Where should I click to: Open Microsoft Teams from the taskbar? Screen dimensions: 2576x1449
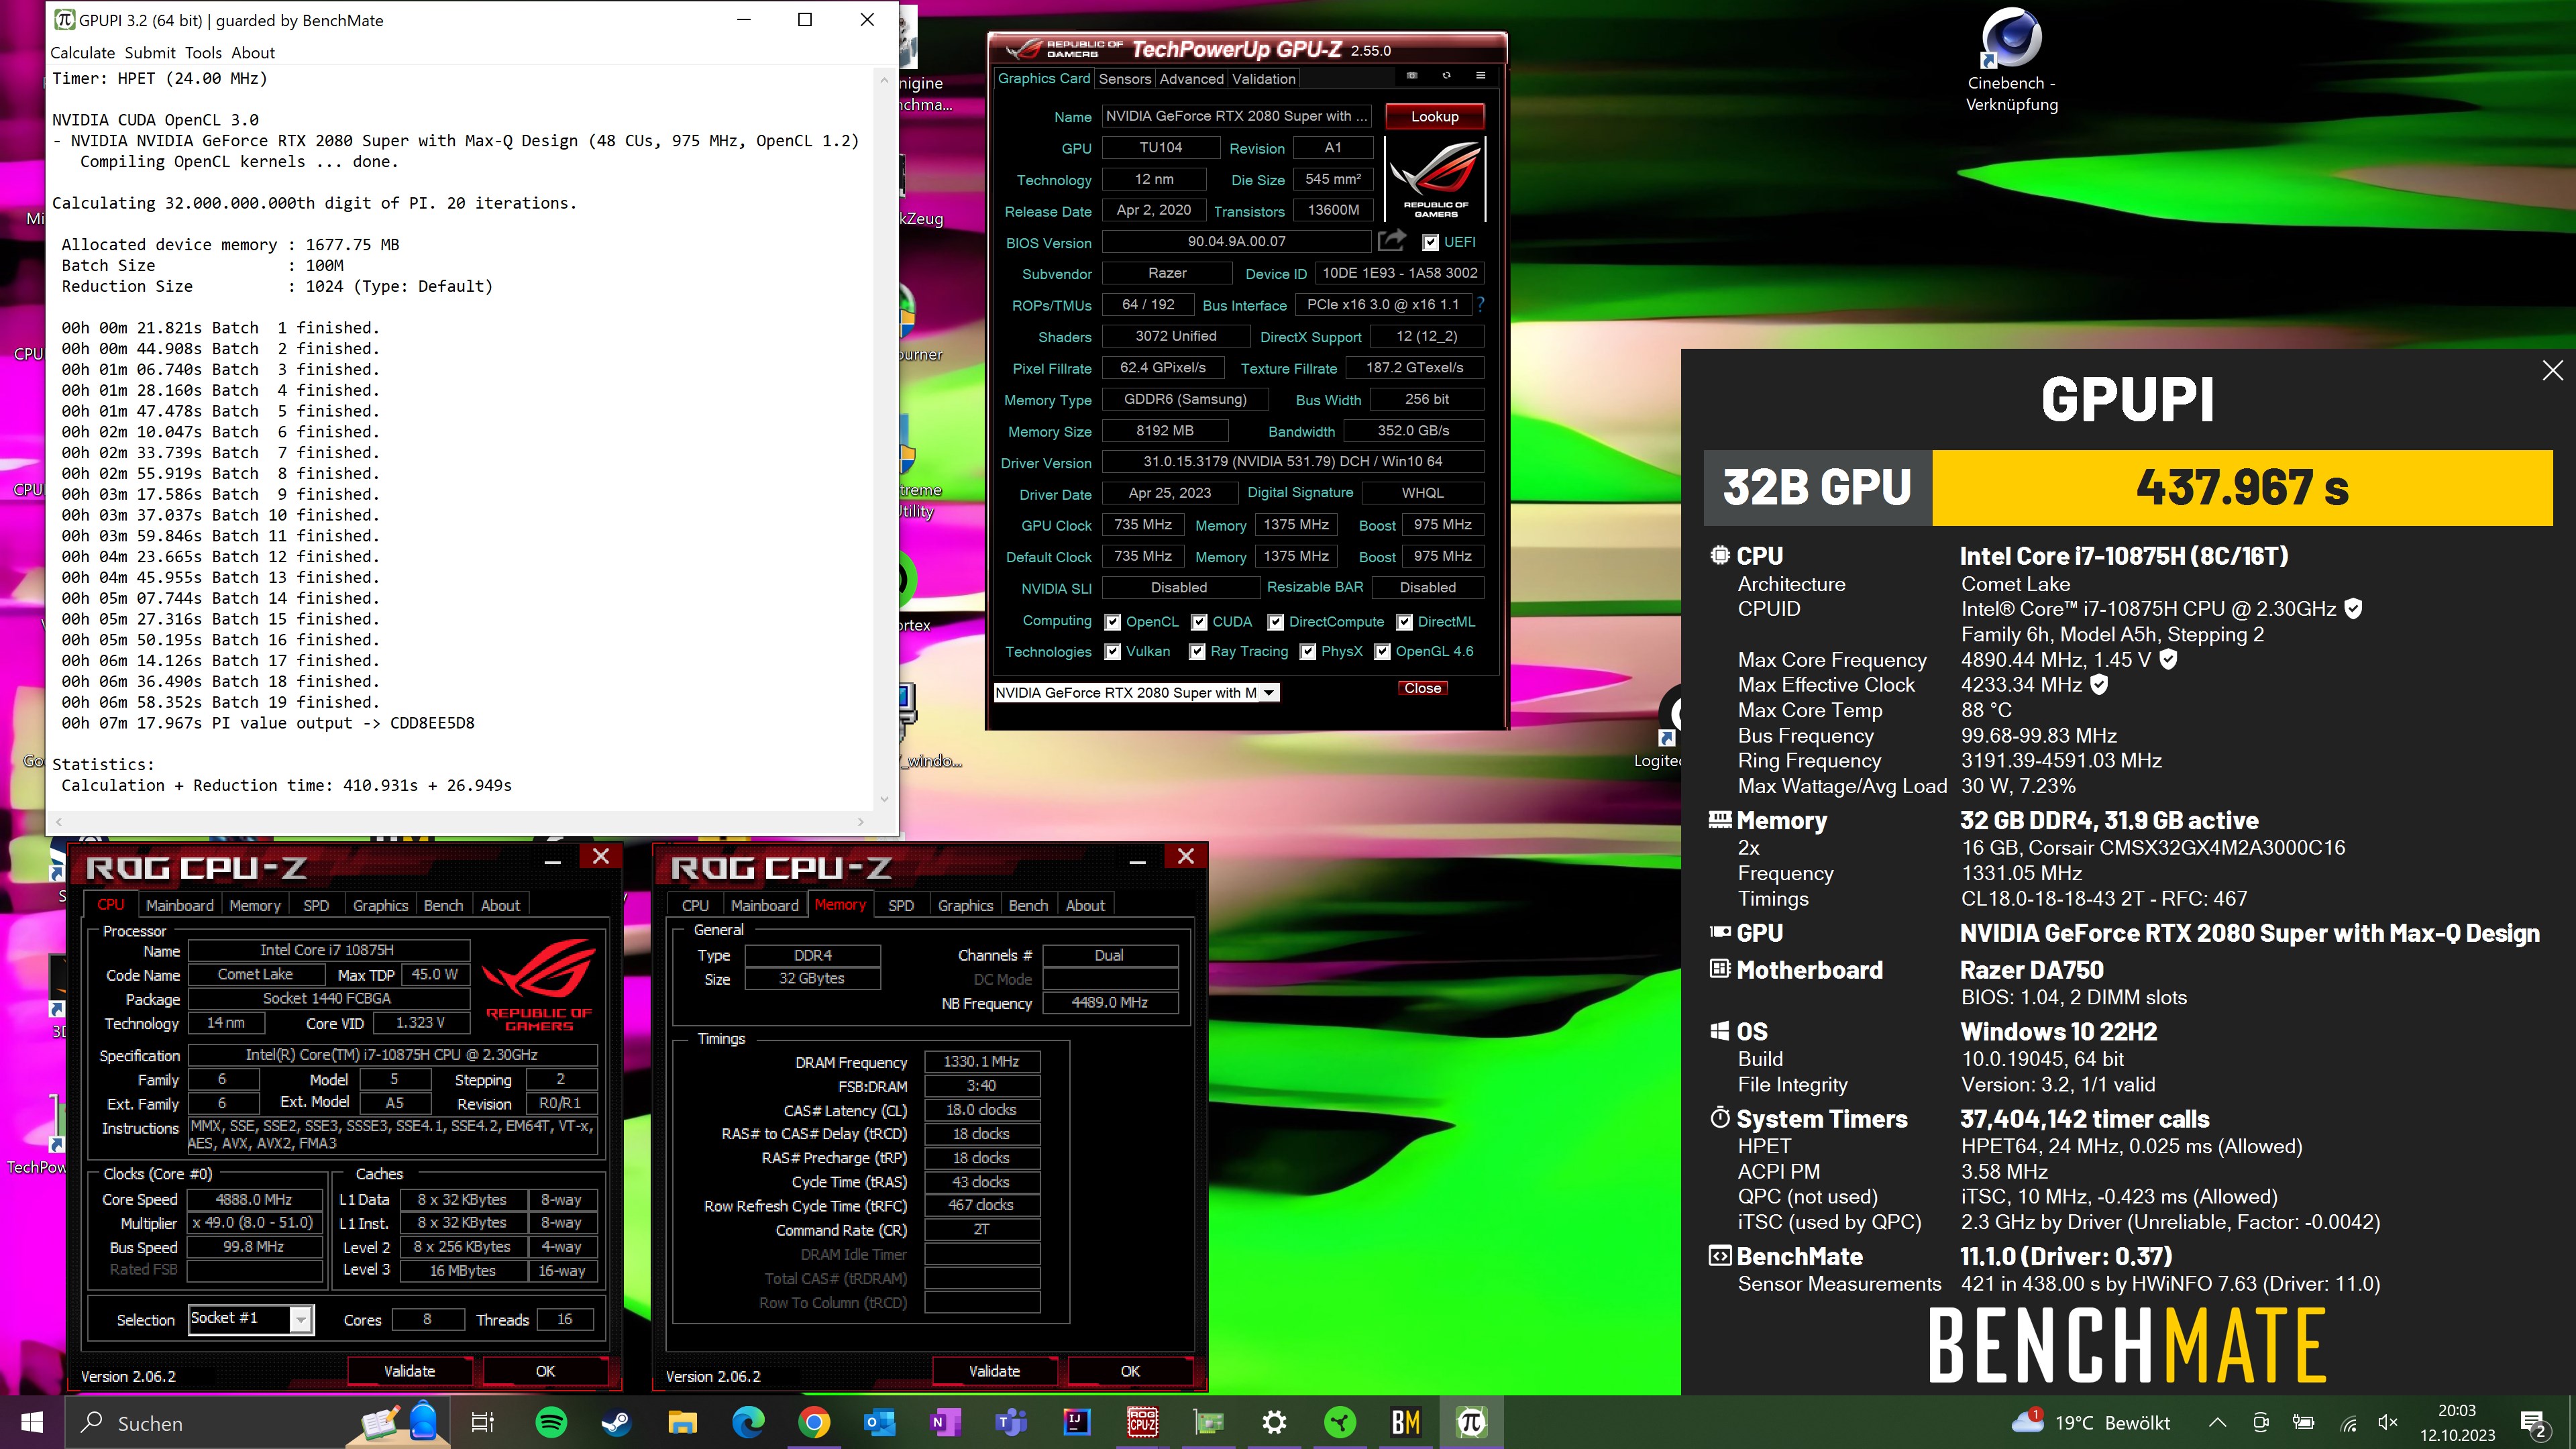(1011, 1422)
